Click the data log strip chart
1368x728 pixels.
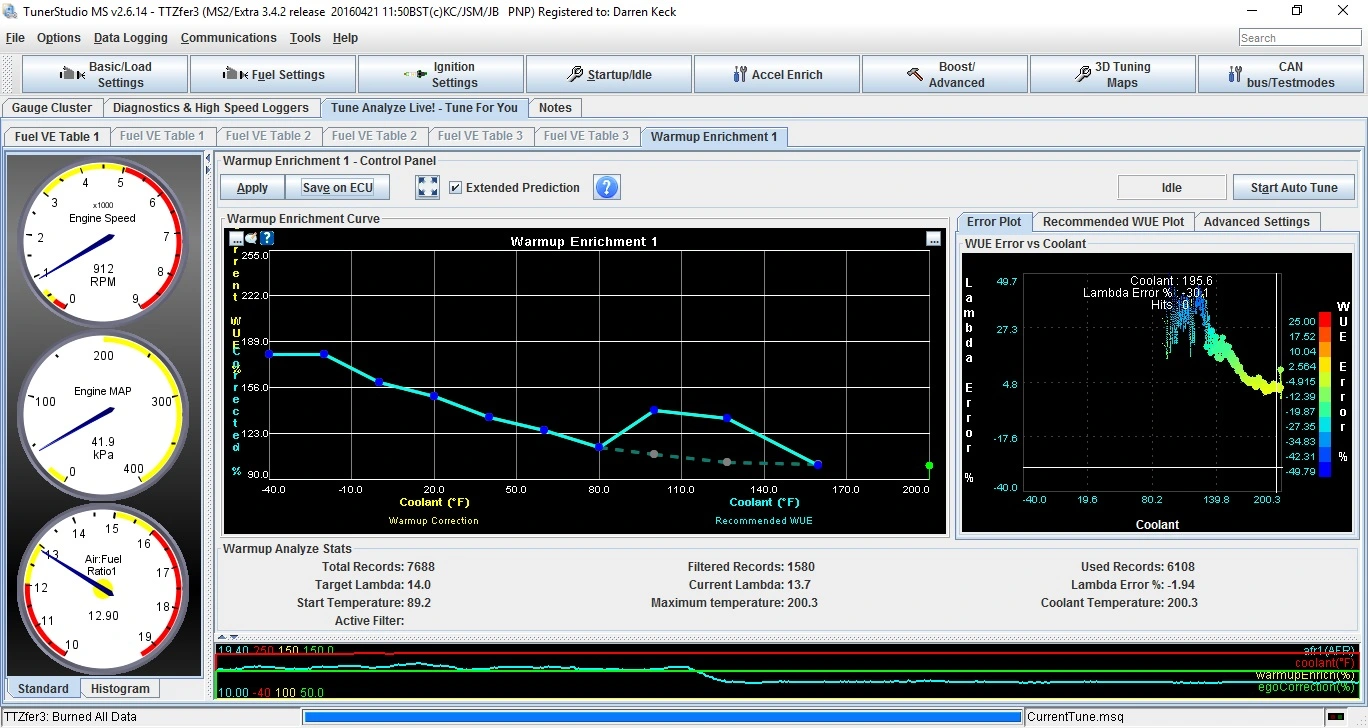click(x=788, y=671)
